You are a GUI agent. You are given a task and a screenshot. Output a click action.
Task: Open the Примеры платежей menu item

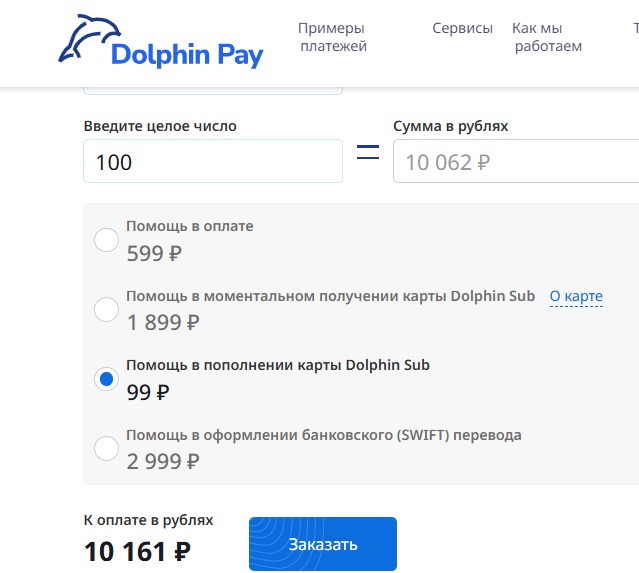tap(331, 37)
